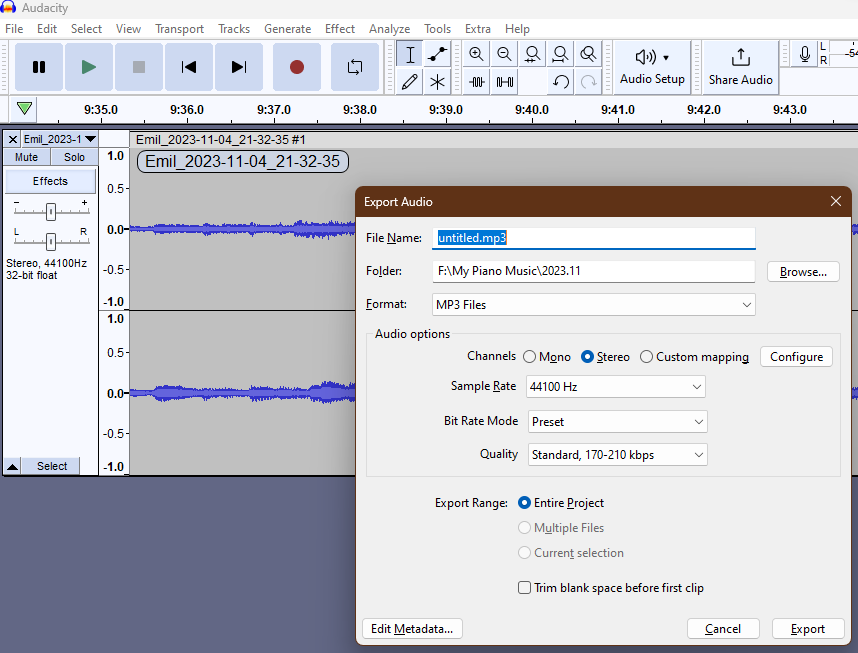Close the Export Audio dialog
The image size is (858, 653).
click(x=836, y=201)
